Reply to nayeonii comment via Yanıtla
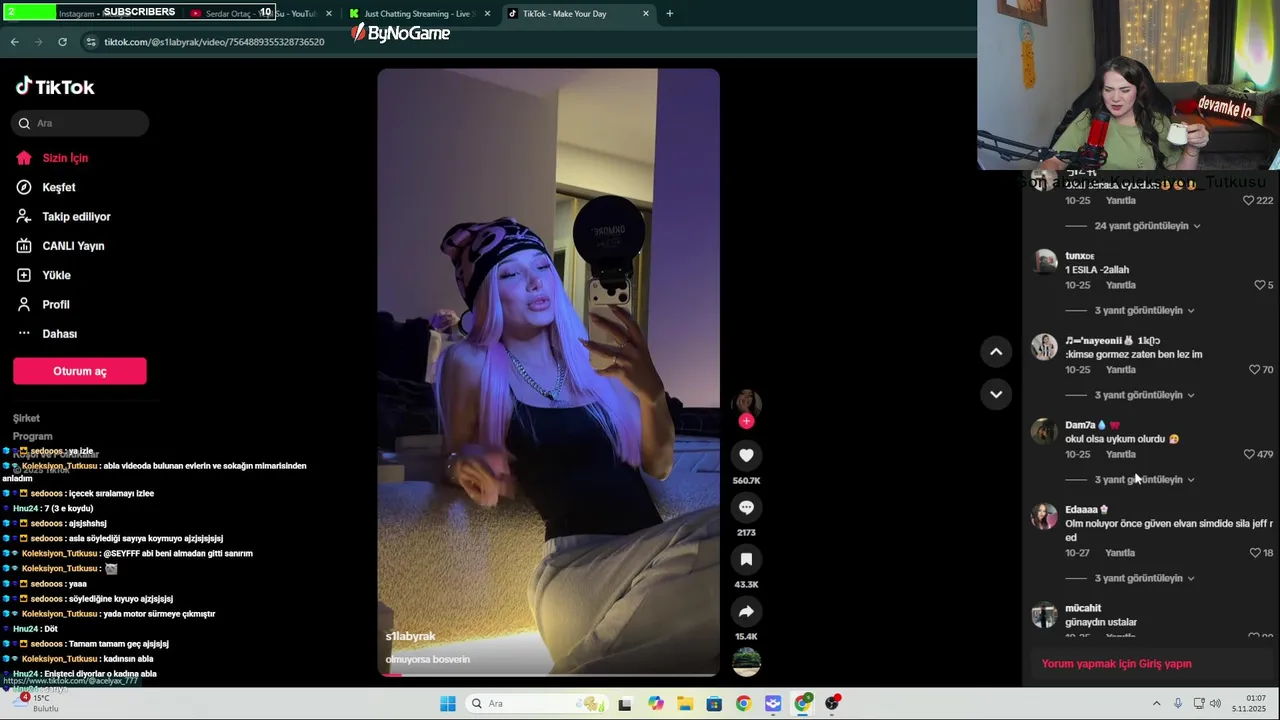The width and height of the screenshot is (1280, 720). point(1120,370)
